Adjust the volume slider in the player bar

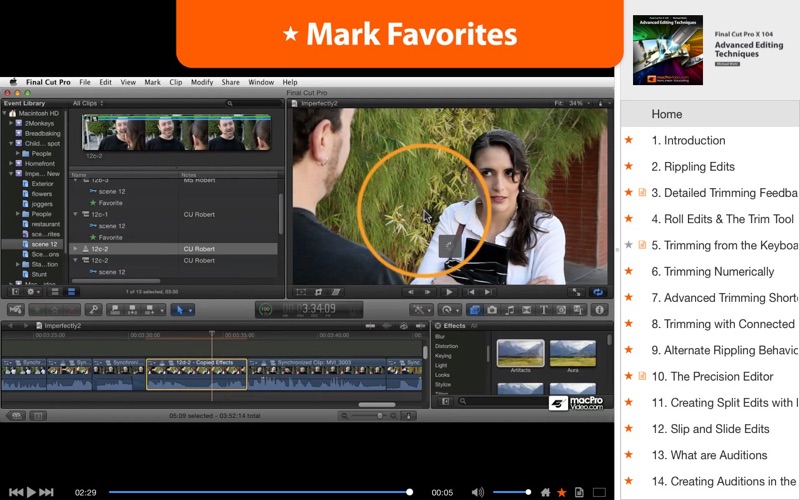512,492
